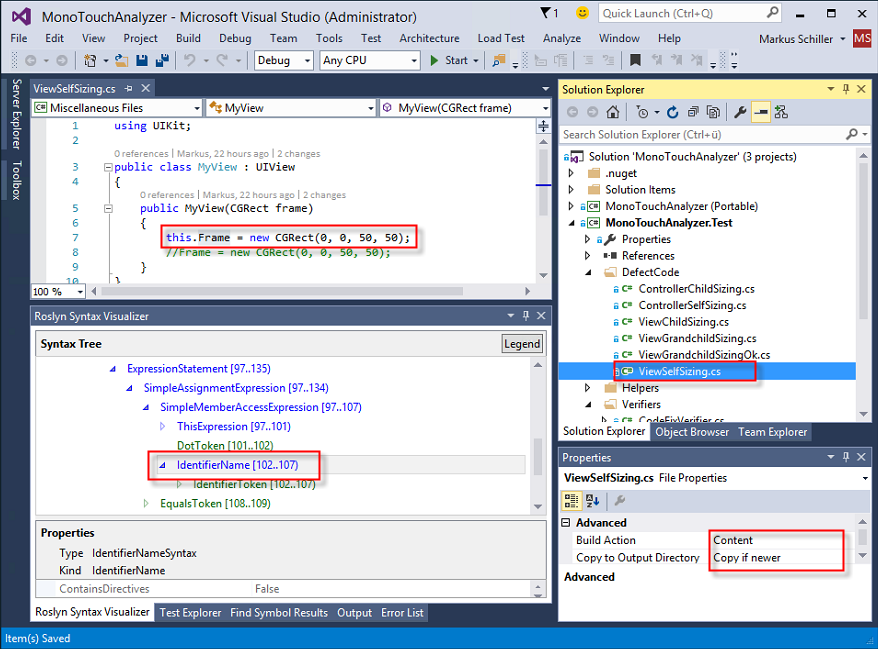Click the Open File folder icon in toolbar
This screenshot has height=649, width=878.
pos(121,60)
